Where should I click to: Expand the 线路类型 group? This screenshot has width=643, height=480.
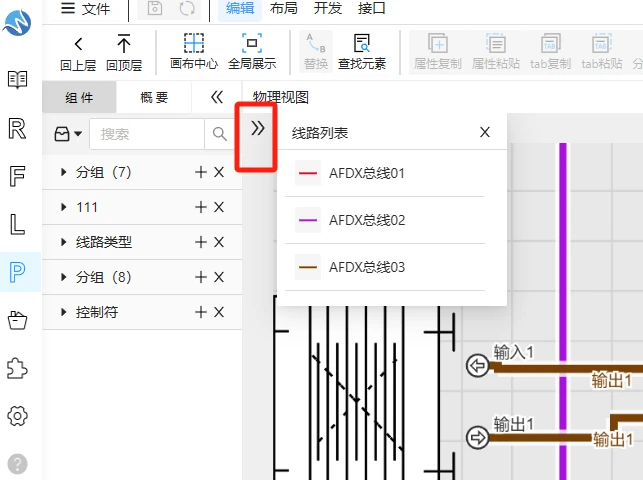click(x=63, y=242)
